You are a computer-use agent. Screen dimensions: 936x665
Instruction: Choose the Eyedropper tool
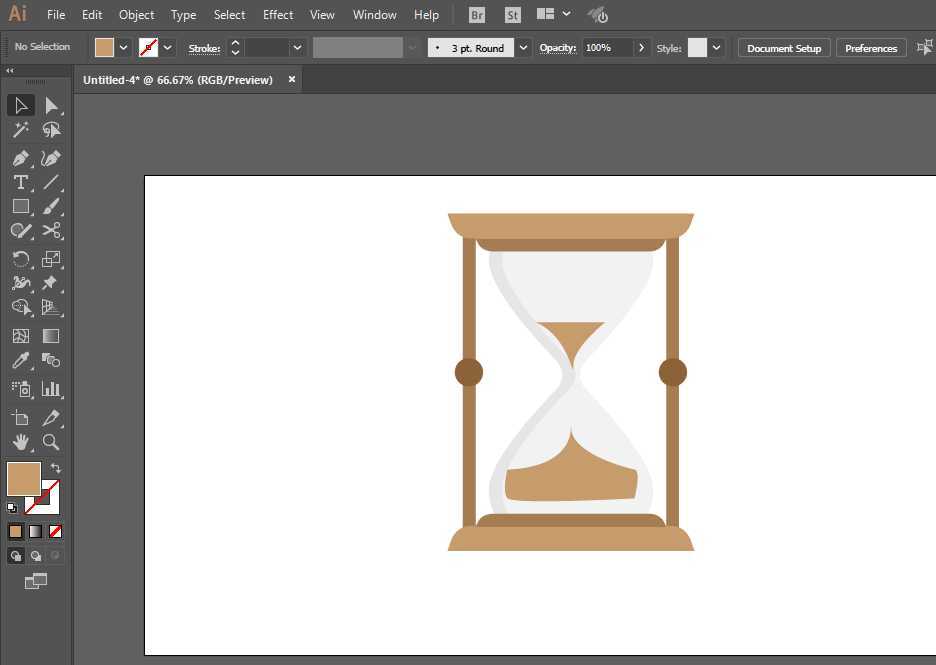click(20, 361)
